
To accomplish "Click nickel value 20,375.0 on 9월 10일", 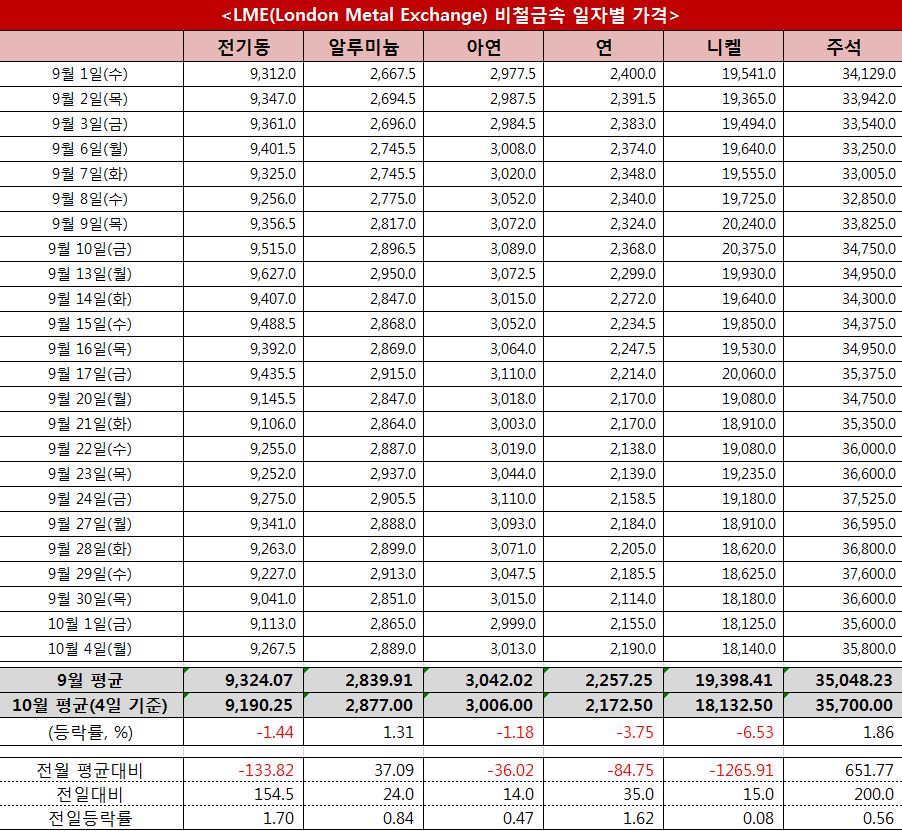I will point(749,249).
